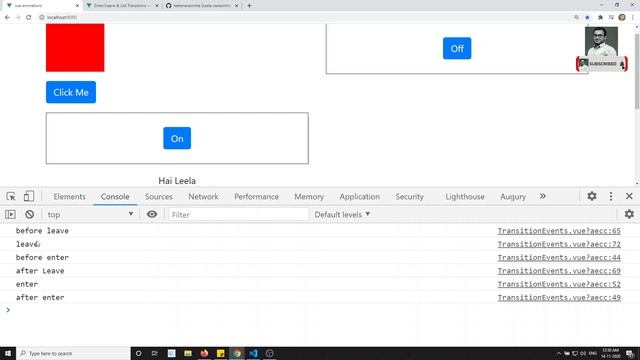Click the blue Click Me button

(71, 92)
